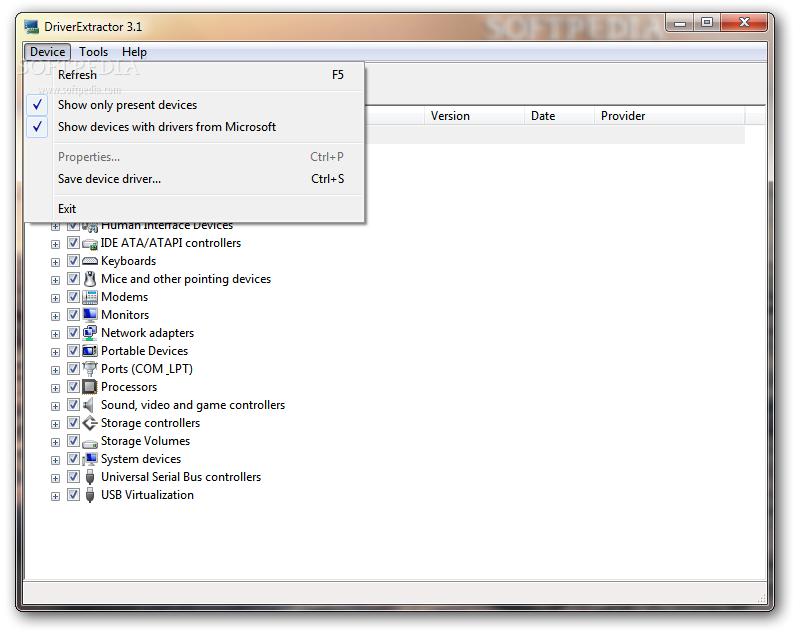Uncheck the USB Virtualization checkbox
This screenshot has height=632, width=795.
(x=73, y=495)
